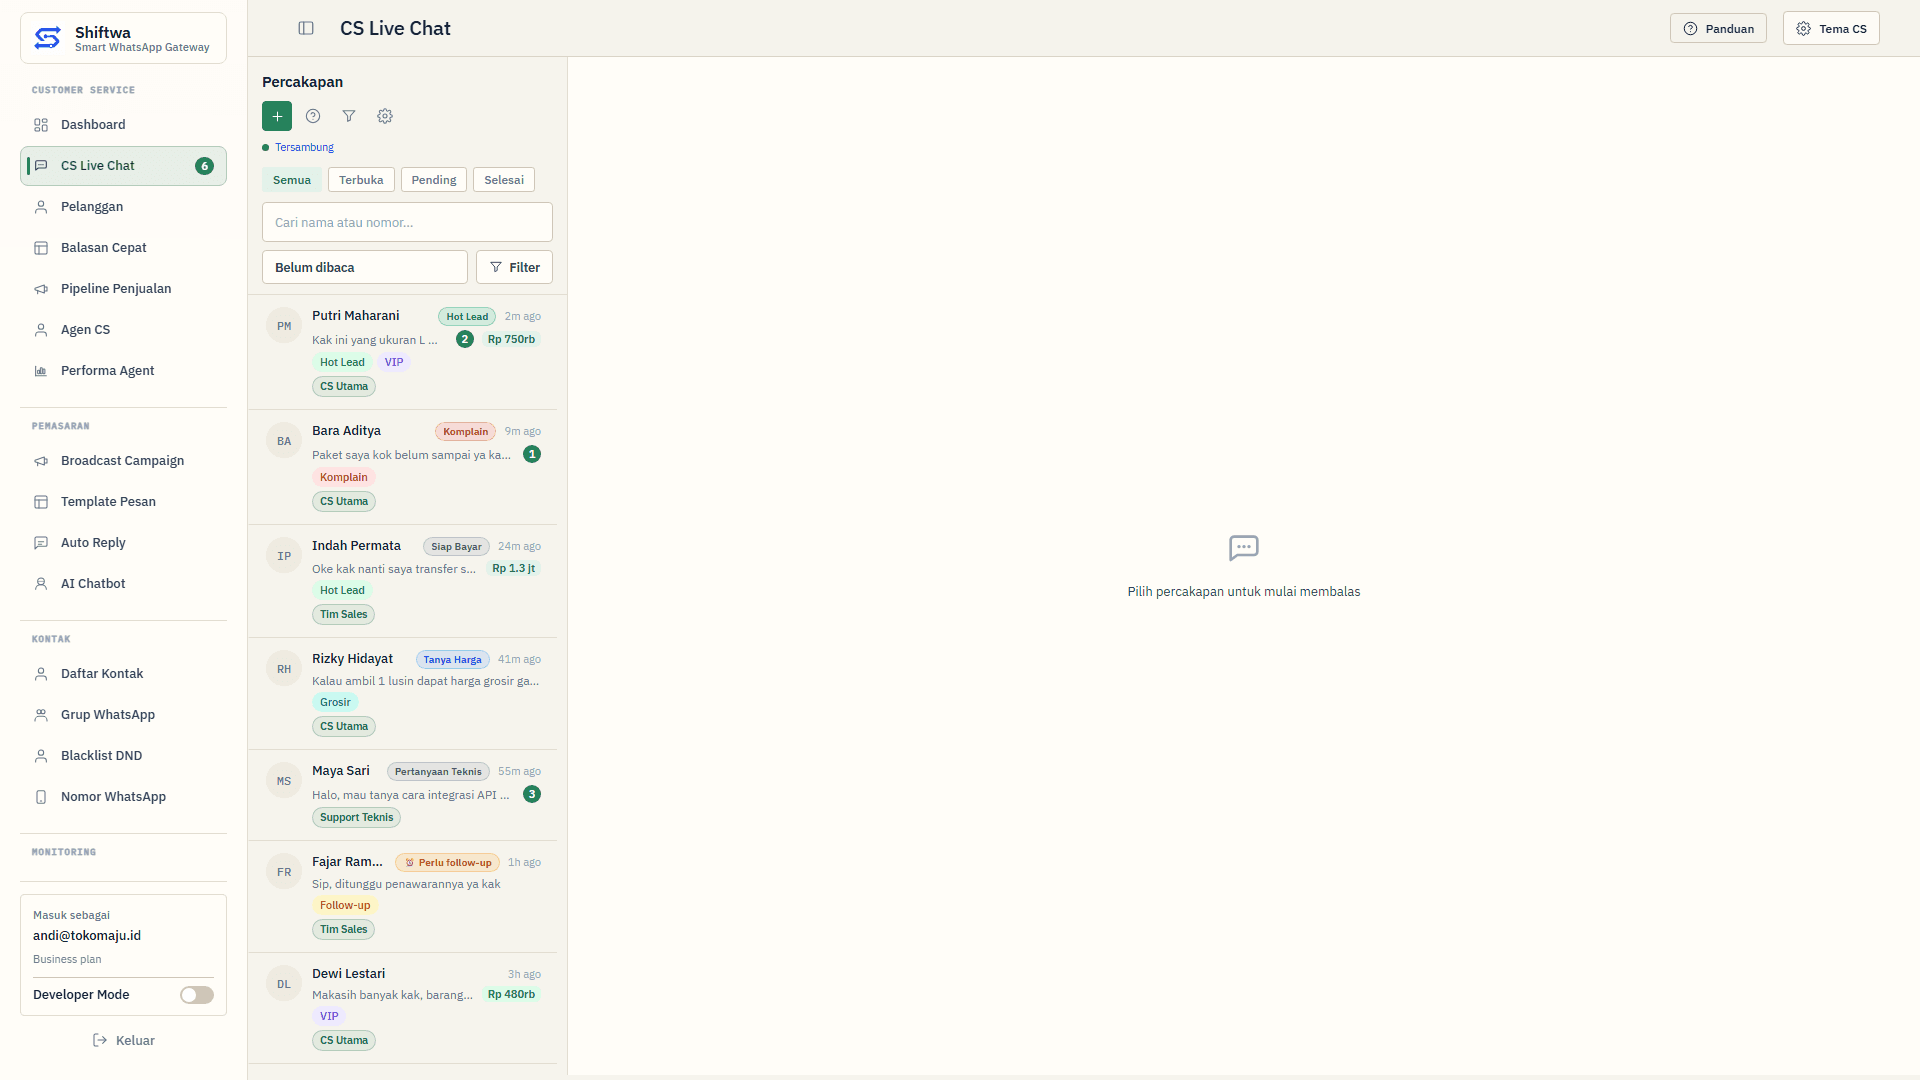This screenshot has height=1080, width=1920.
Task: Click the Agen CS sidebar icon
Action: pos(41,330)
